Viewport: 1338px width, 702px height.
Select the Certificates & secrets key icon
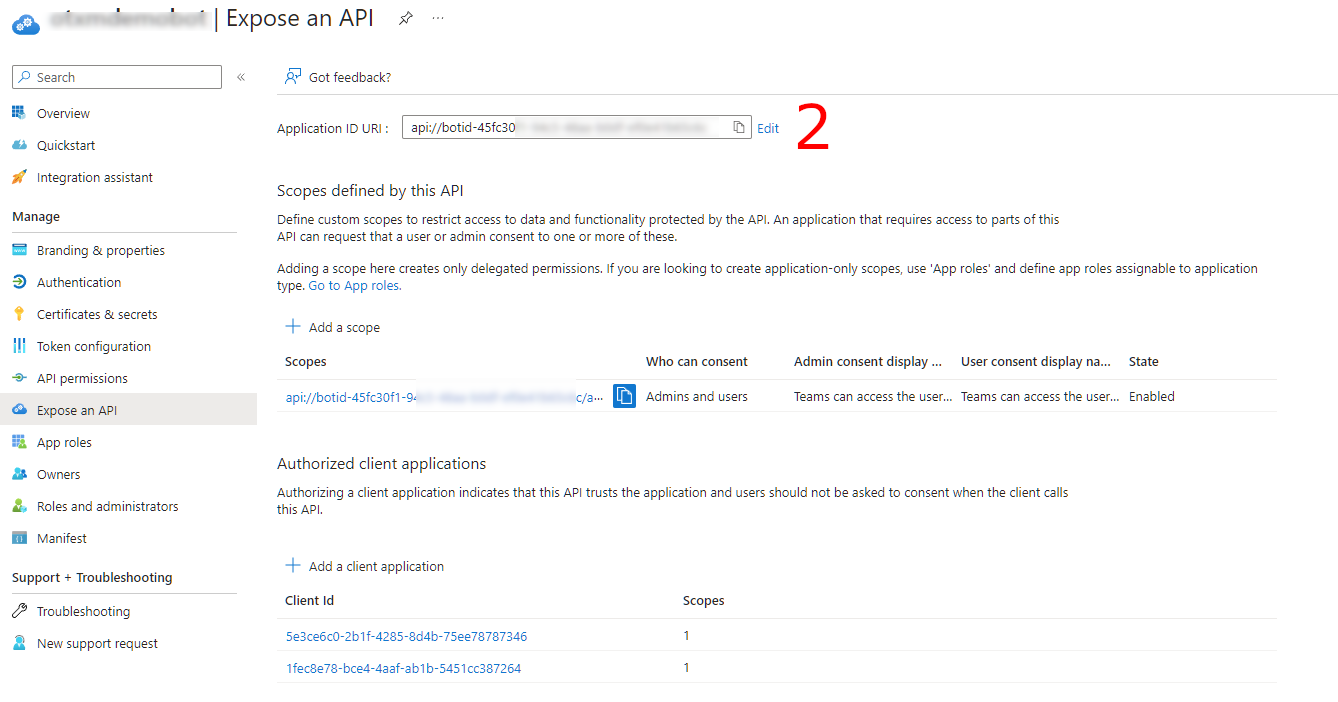tap(21, 313)
